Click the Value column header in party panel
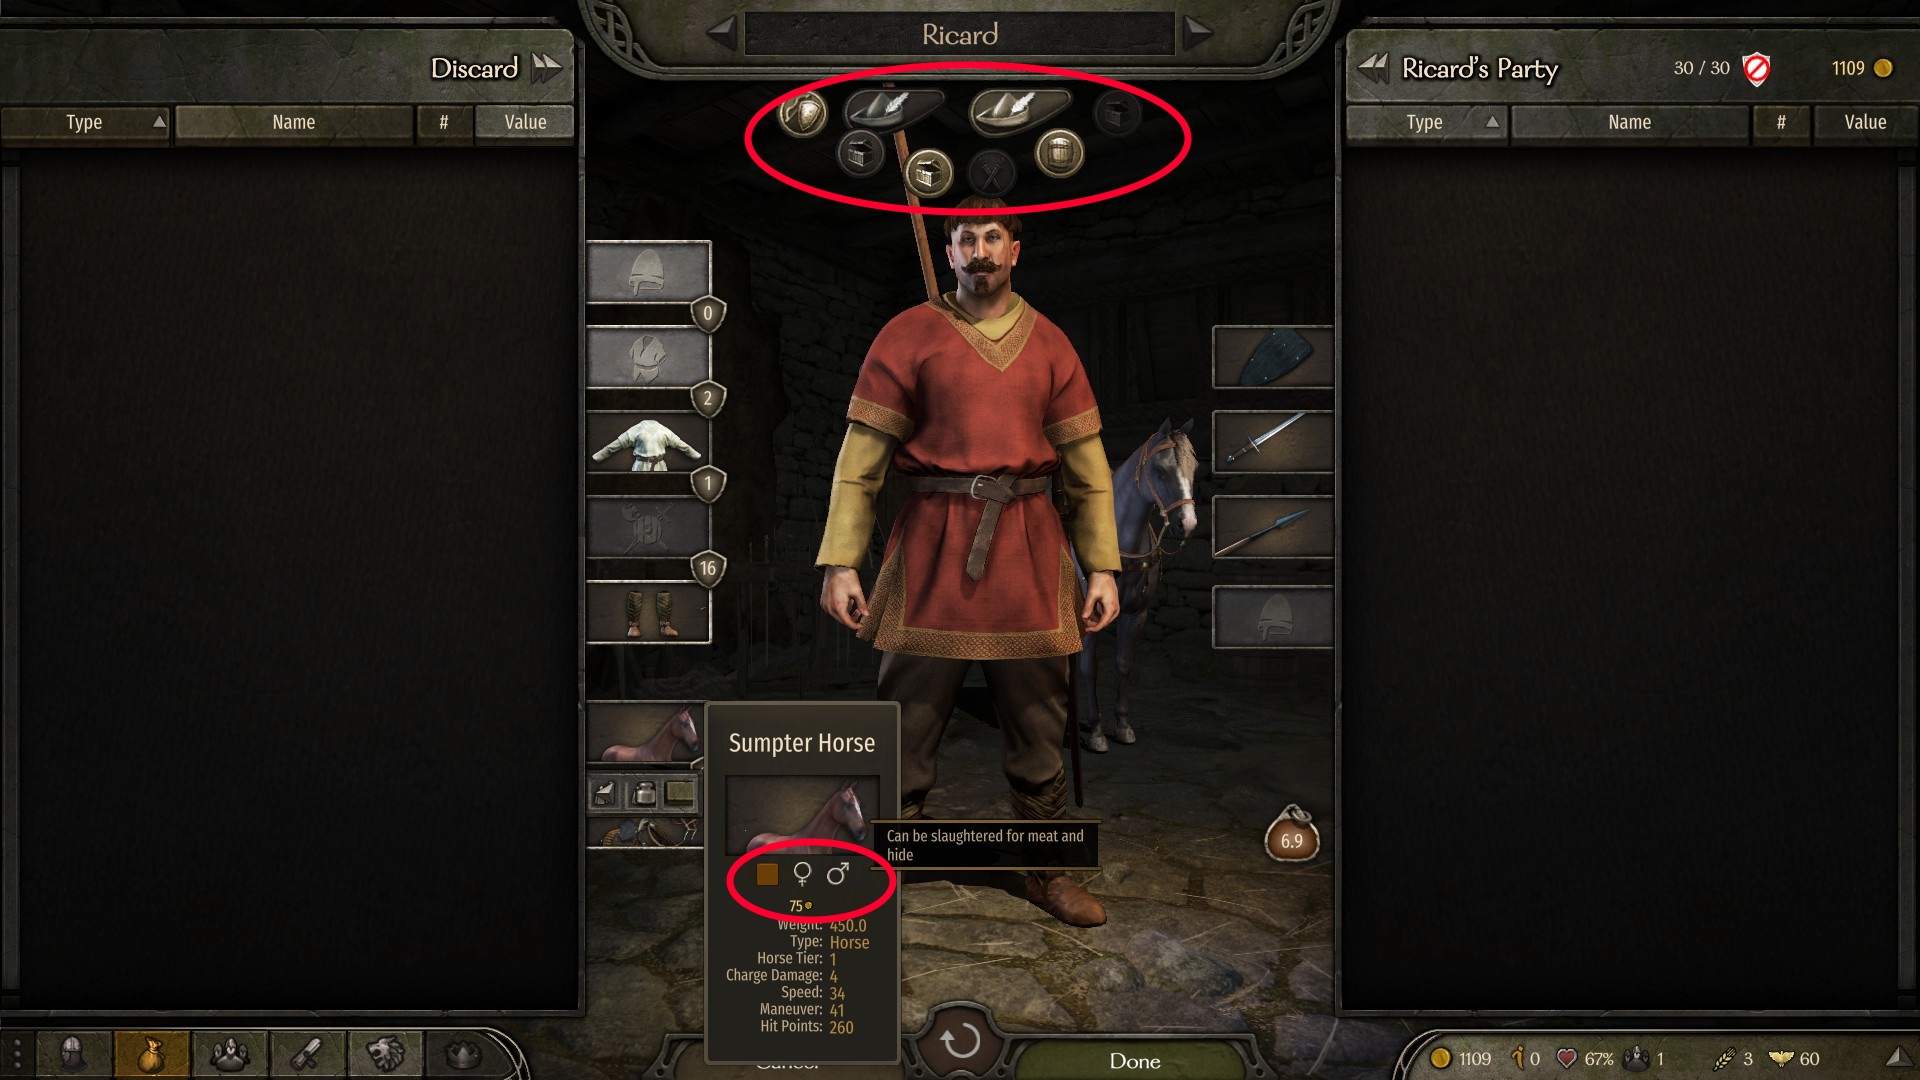Viewport: 1920px width, 1080px height. click(1865, 122)
